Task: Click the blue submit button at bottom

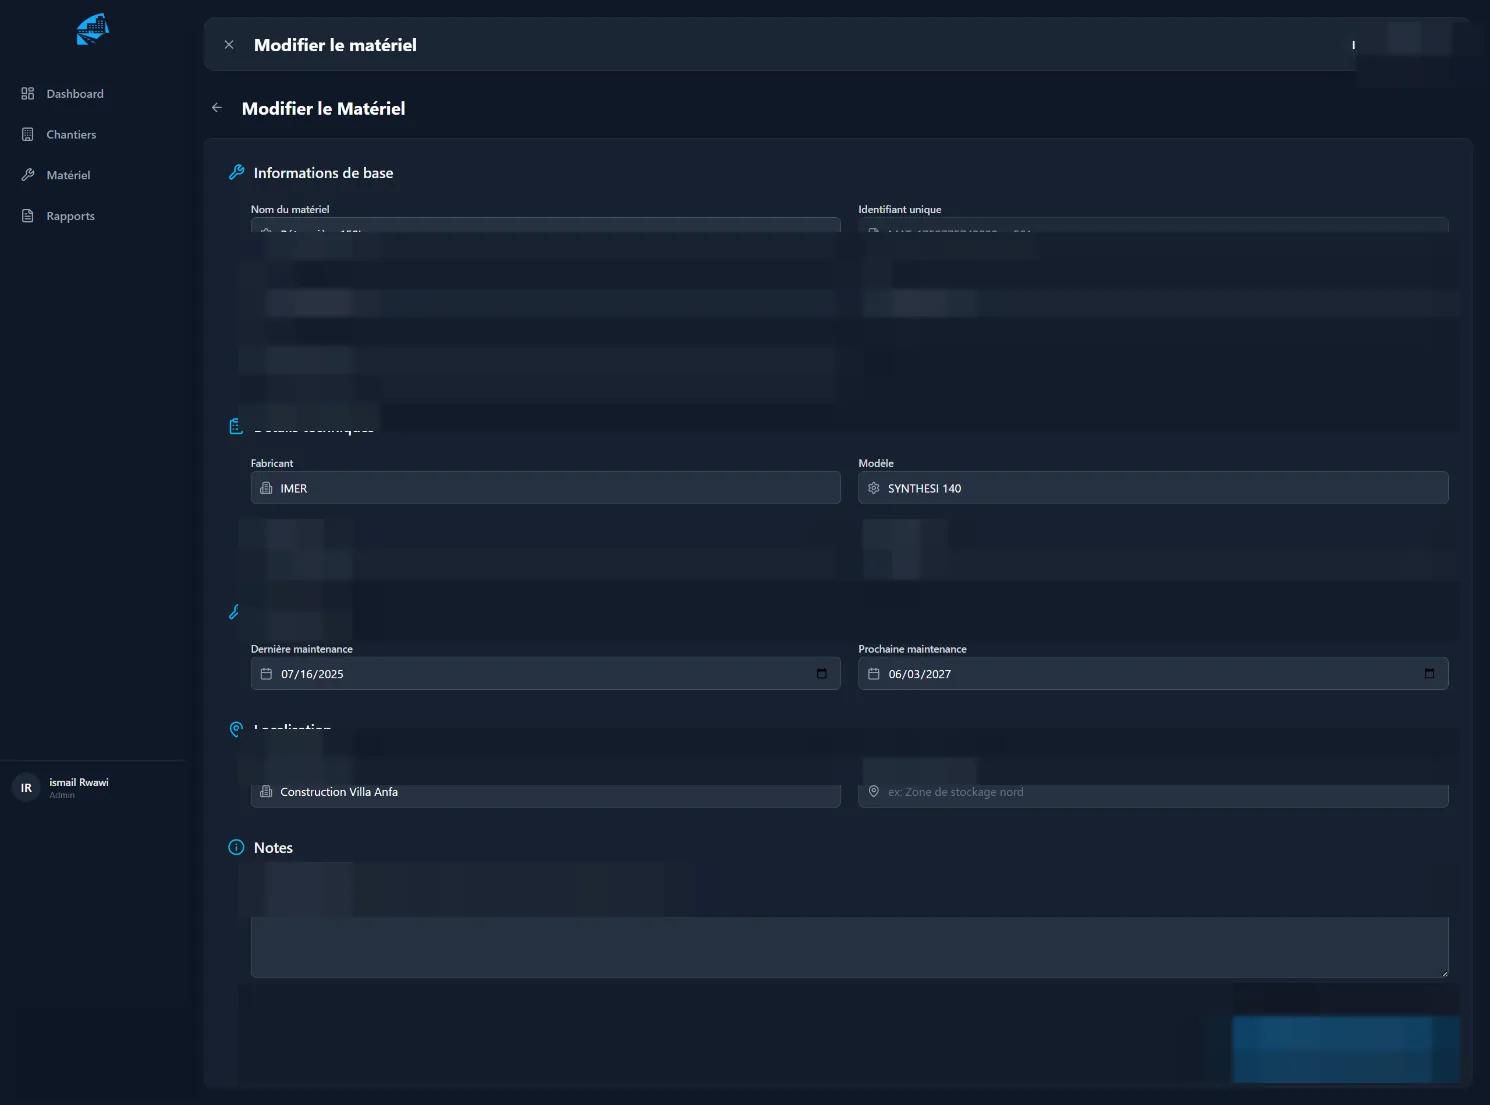Action: 1346,1050
